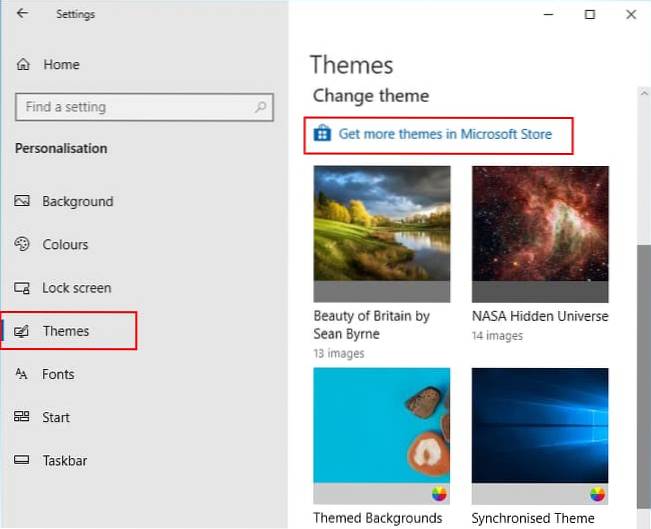The height and width of the screenshot is (529, 651).
Task: Click the search magnifier icon
Action: click(261, 107)
